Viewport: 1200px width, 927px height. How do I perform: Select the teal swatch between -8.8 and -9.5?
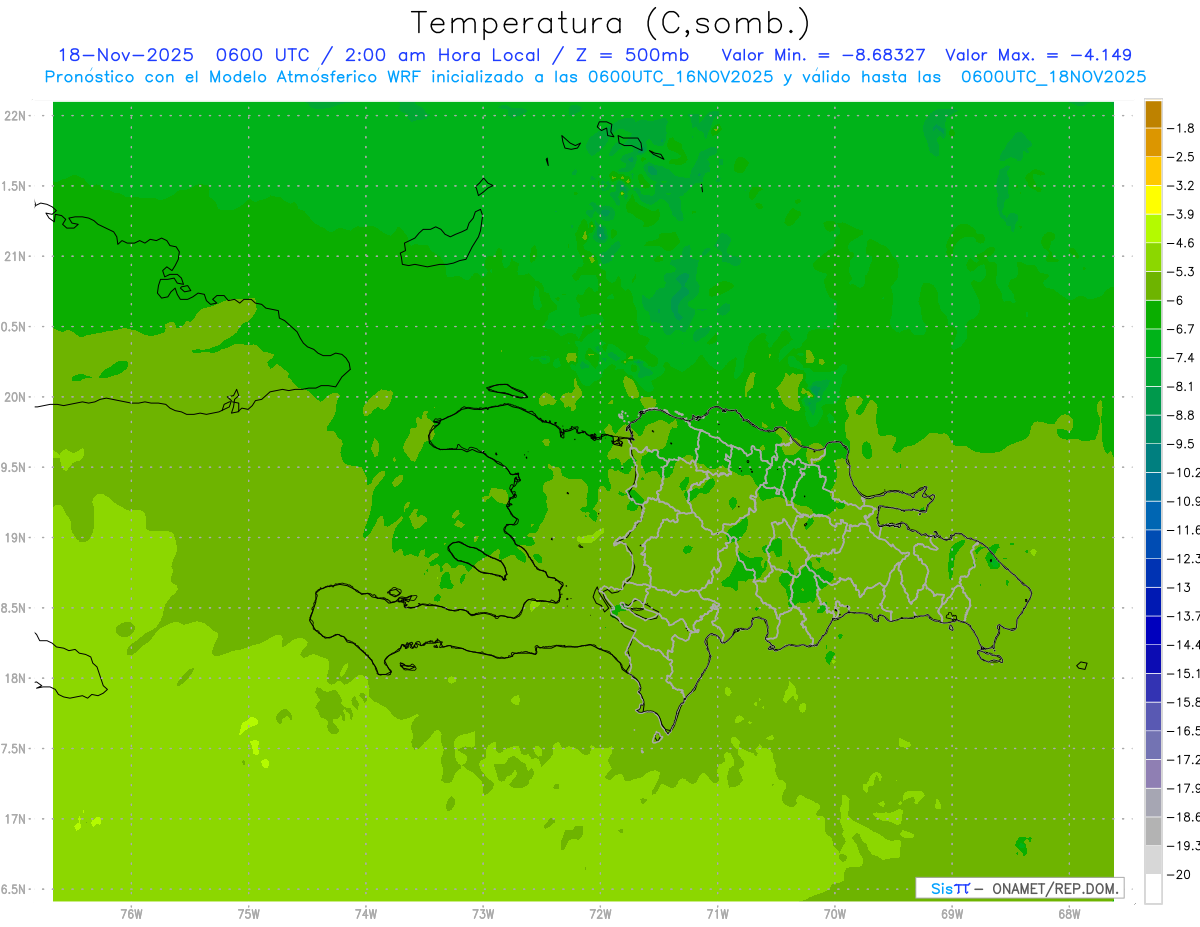tap(1153, 429)
